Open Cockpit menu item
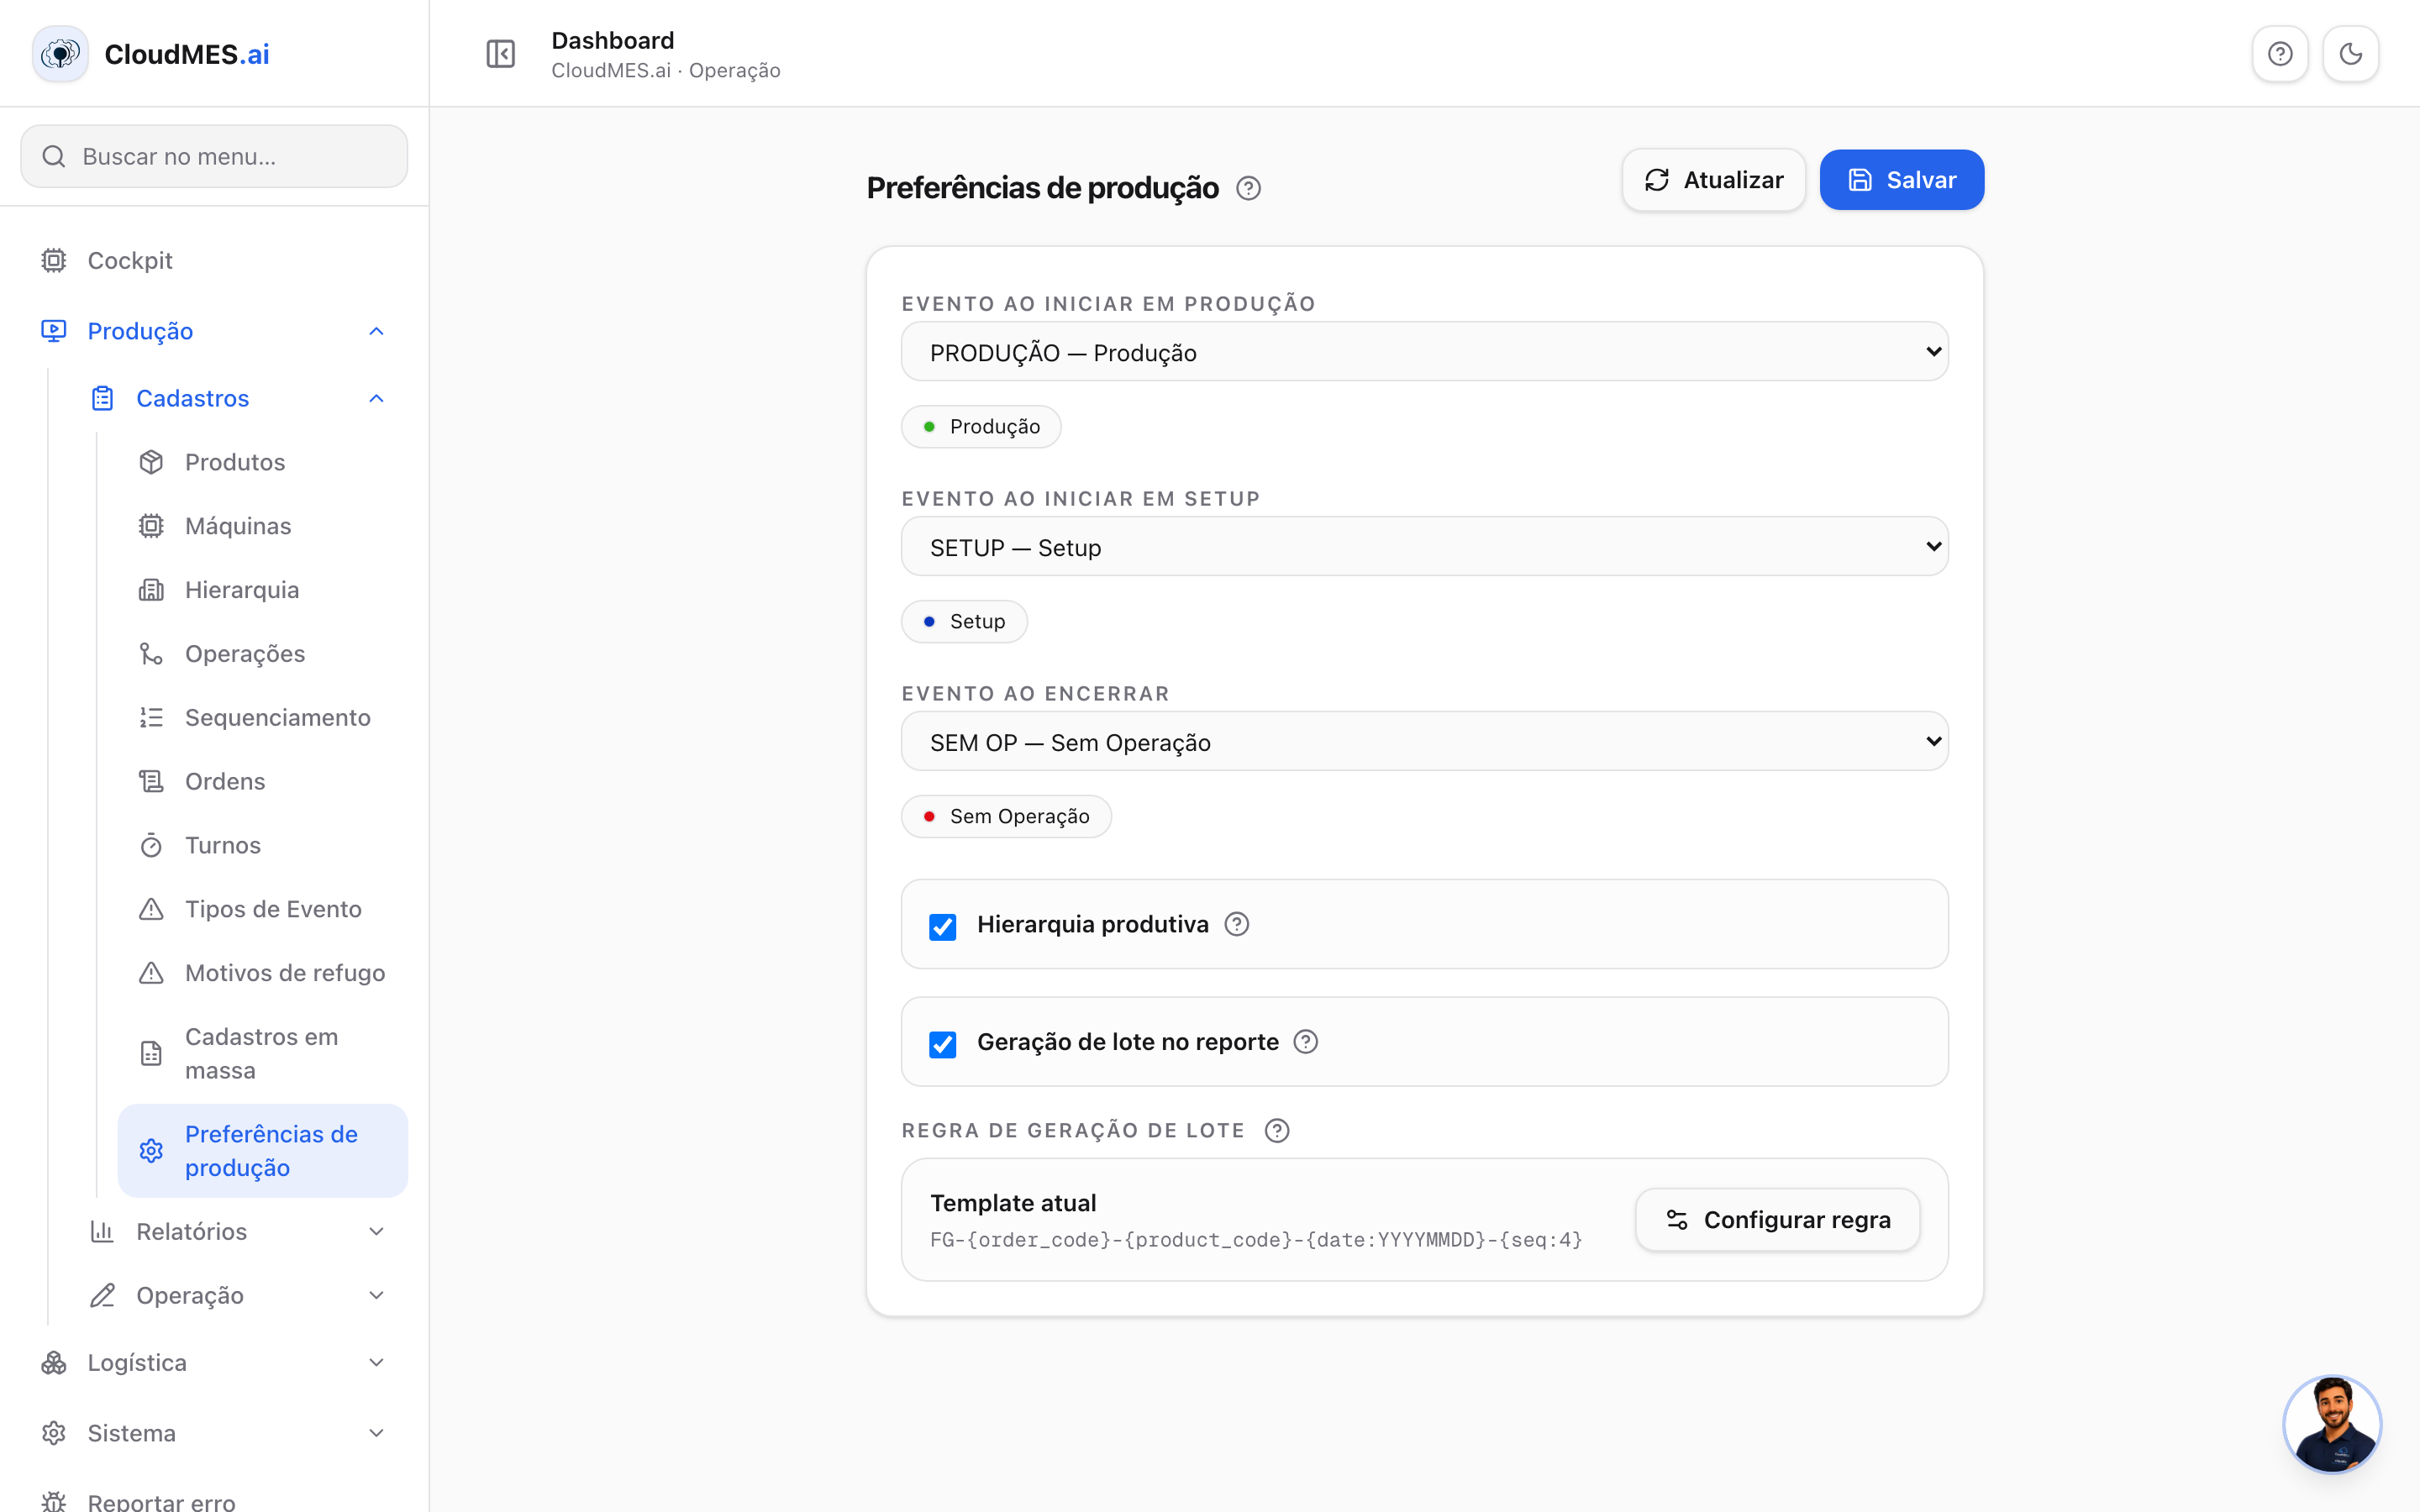This screenshot has height=1512, width=2420. (214, 260)
